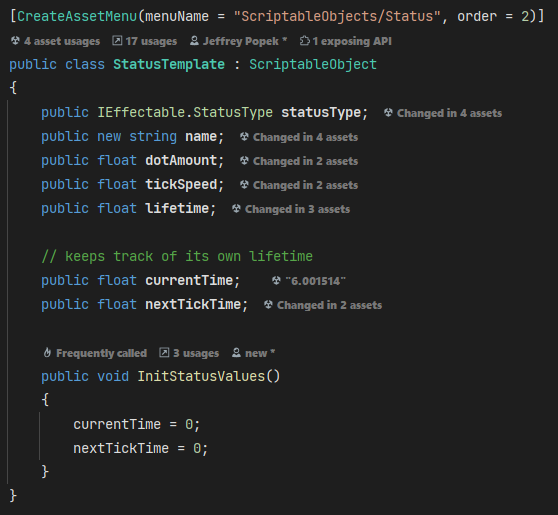Click Unity icon beside nextTickTime changed assets
Image resolution: width=558 pixels, height=515 pixels.
[x=268, y=305]
